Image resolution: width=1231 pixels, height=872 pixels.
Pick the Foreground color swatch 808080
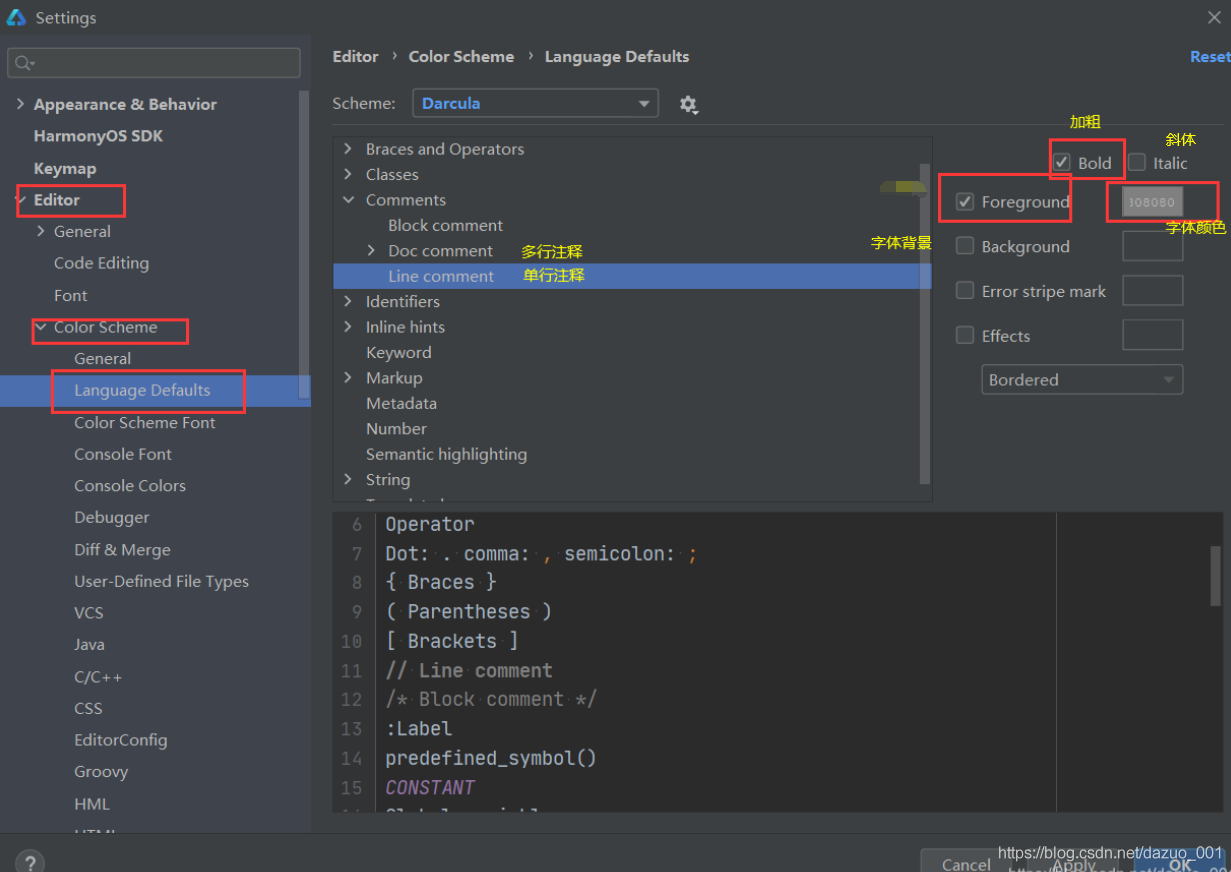1153,202
